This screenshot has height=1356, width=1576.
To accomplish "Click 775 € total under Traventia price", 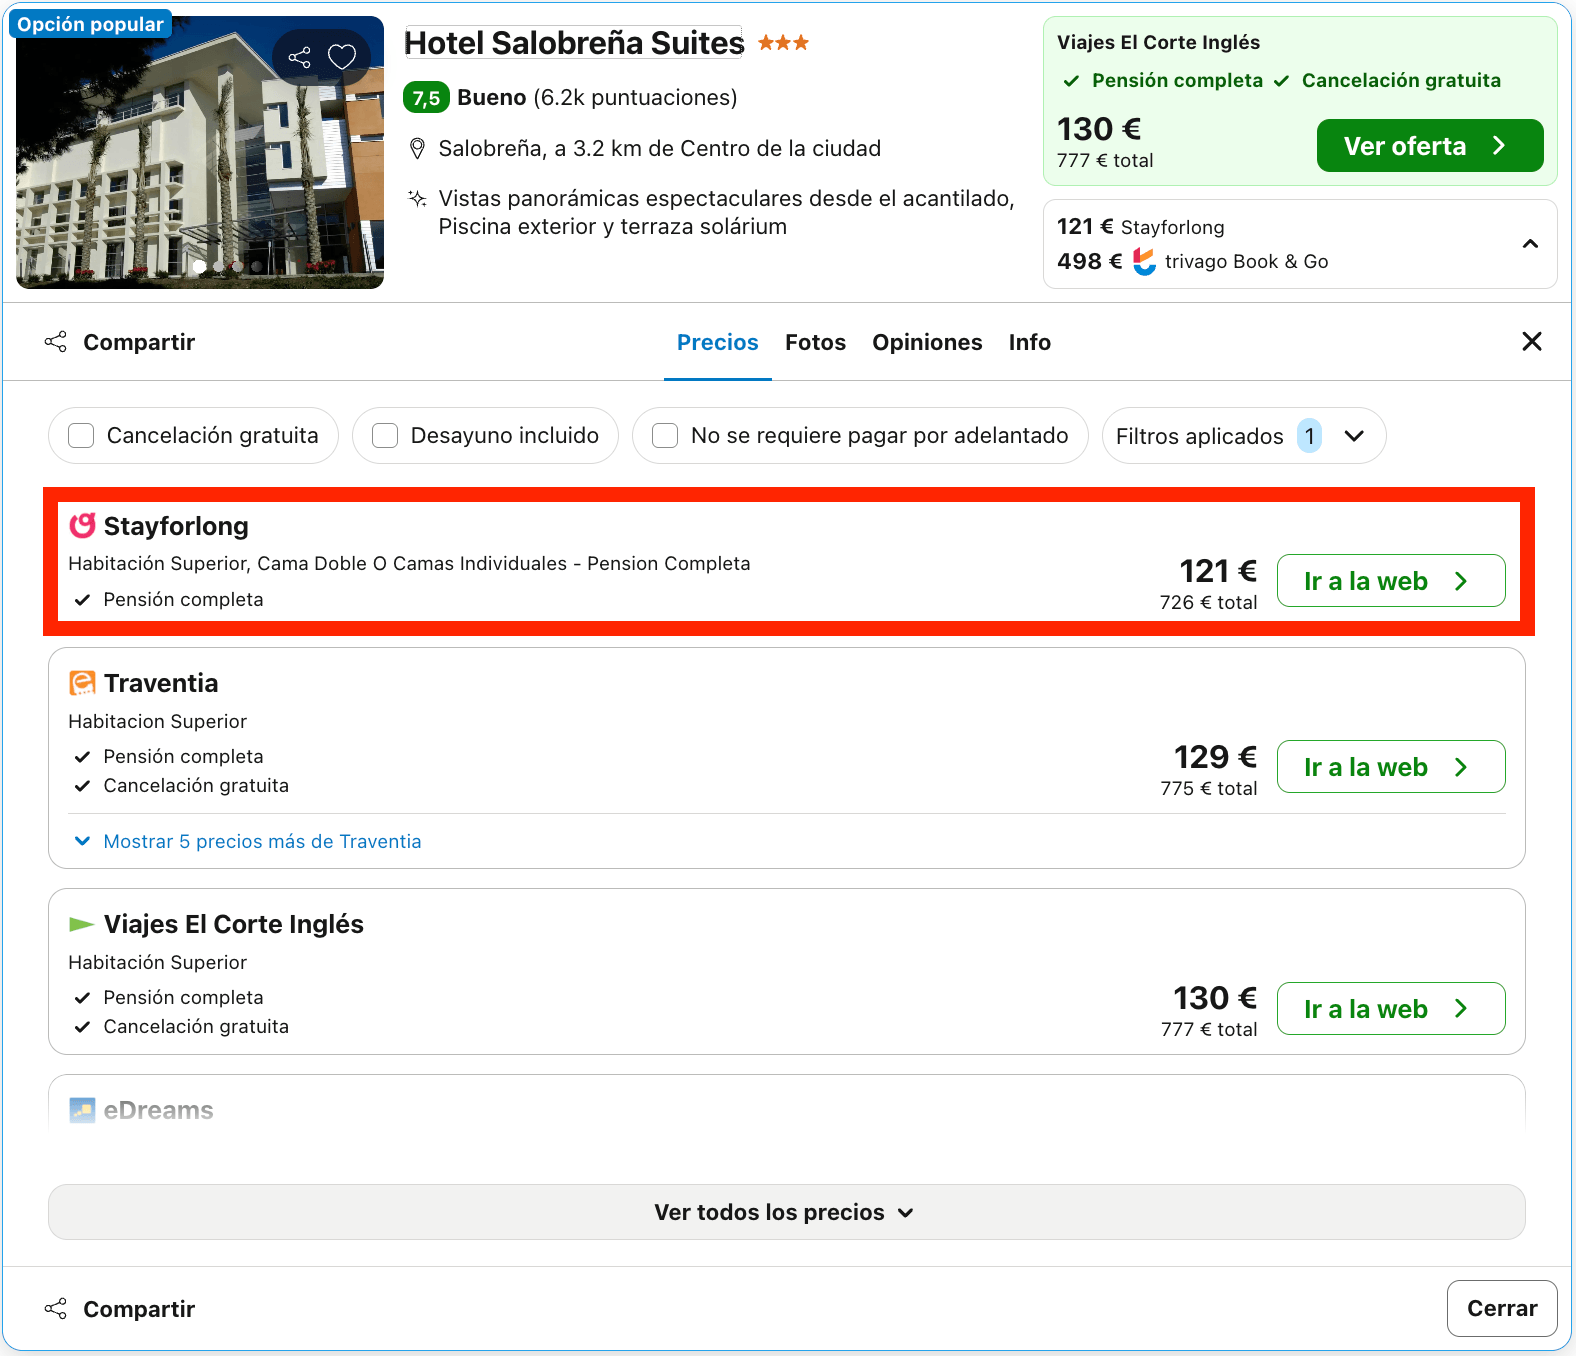I will 1208,788.
